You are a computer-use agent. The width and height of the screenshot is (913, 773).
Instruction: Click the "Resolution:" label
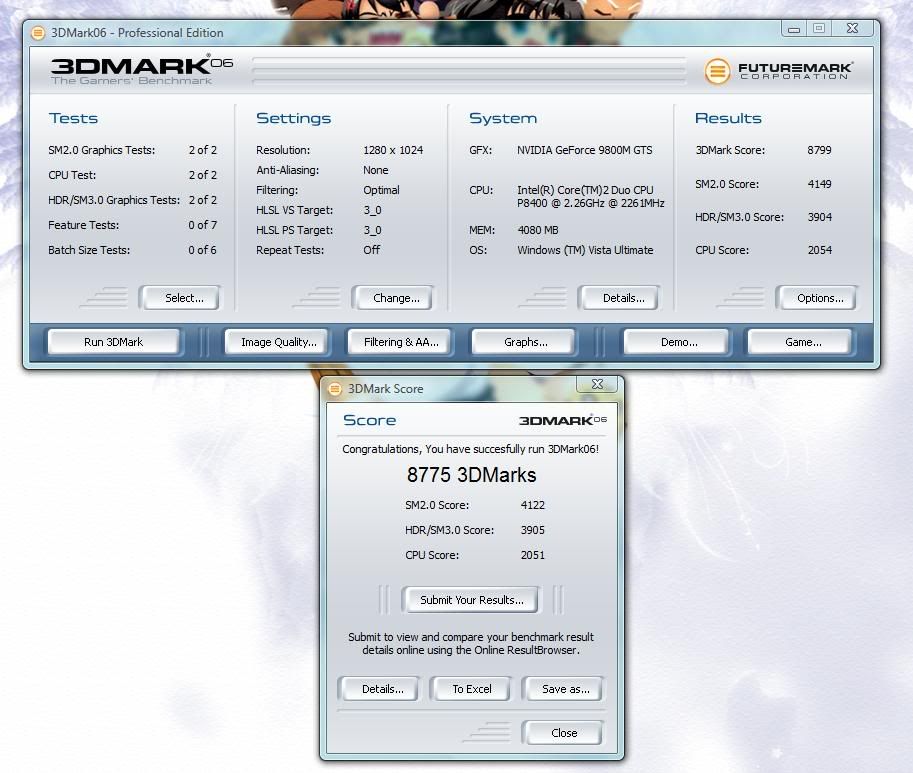(x=283, y=150)
